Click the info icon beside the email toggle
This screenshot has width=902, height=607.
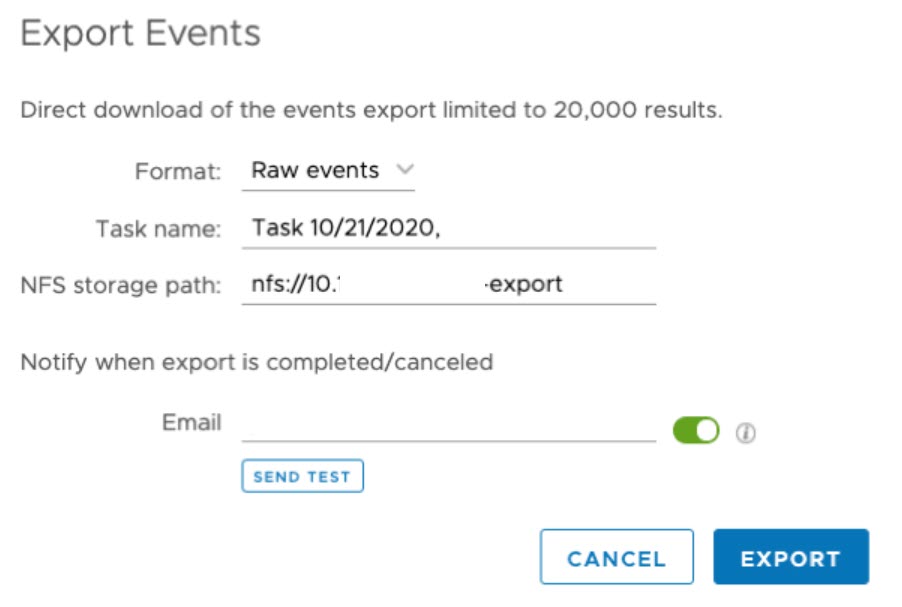745,433
